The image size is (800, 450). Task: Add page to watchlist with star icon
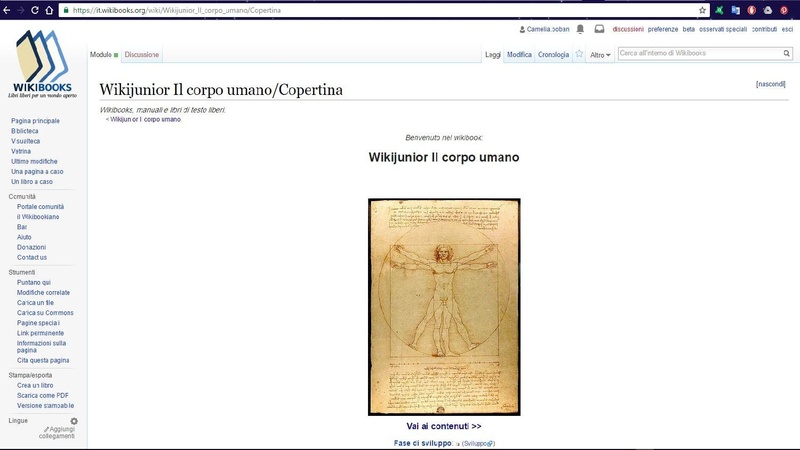click(579, 54)
